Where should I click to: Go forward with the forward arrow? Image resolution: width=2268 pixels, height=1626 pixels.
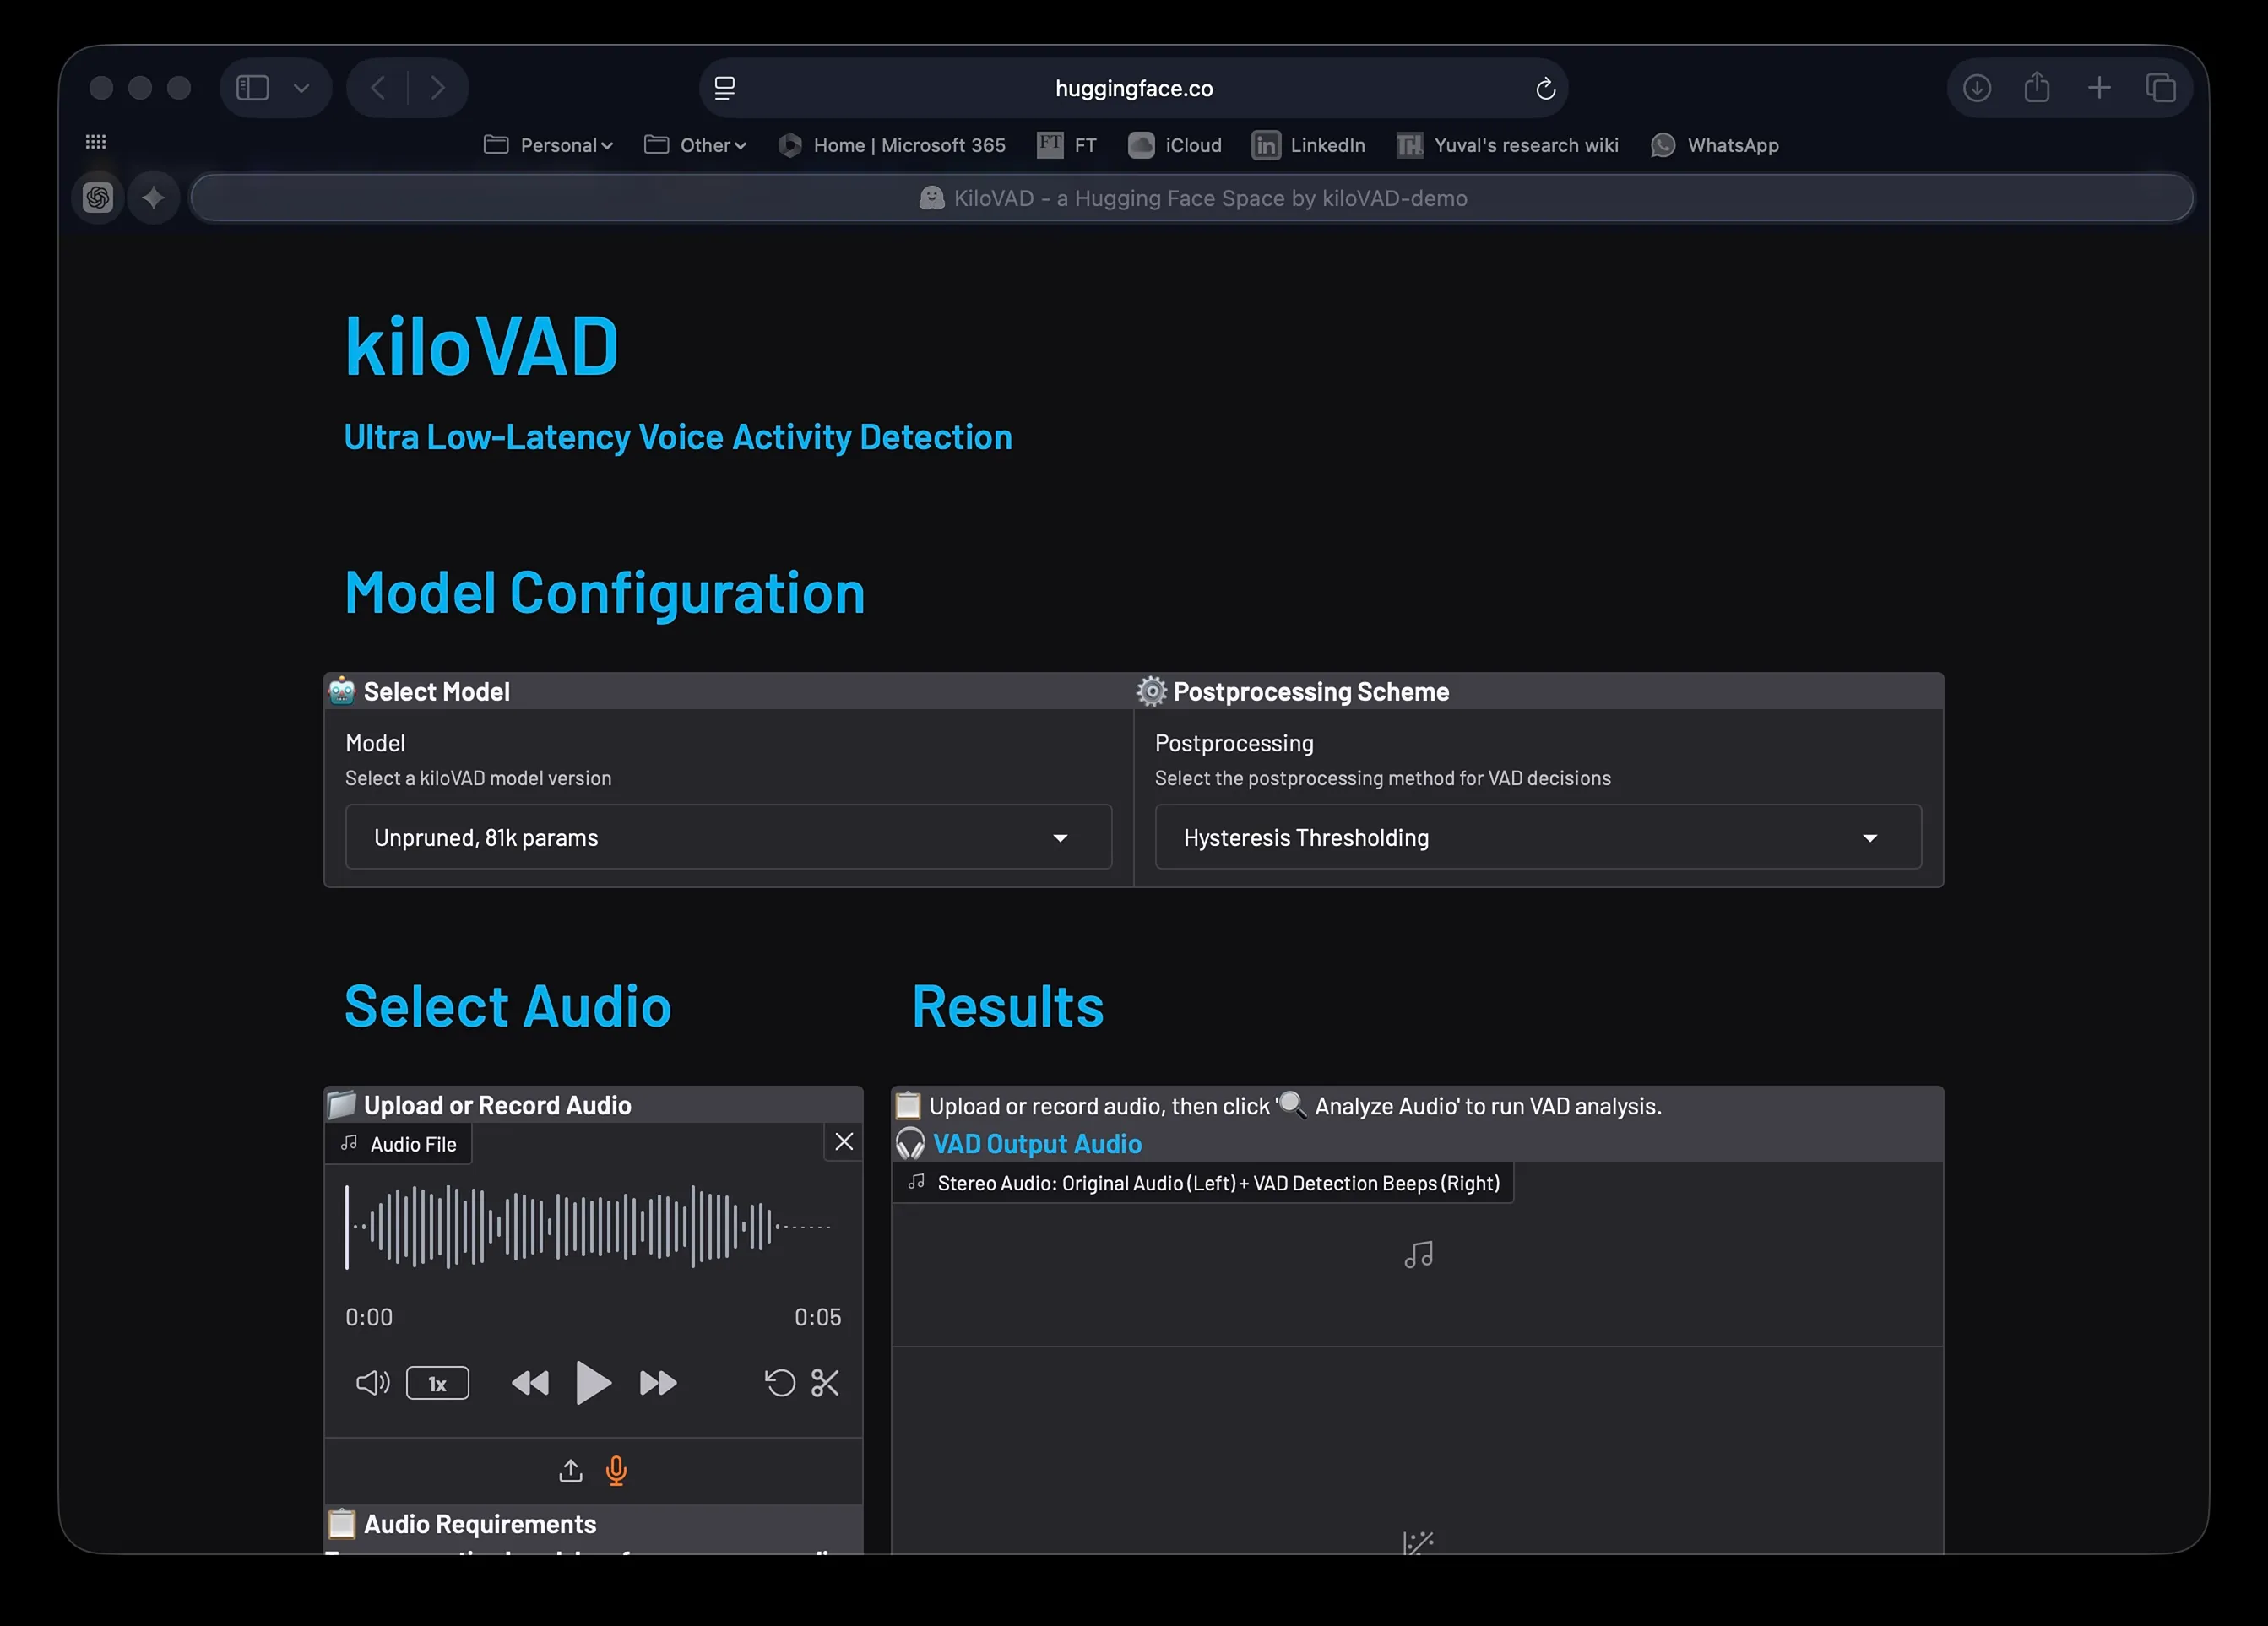pos(438,88)
